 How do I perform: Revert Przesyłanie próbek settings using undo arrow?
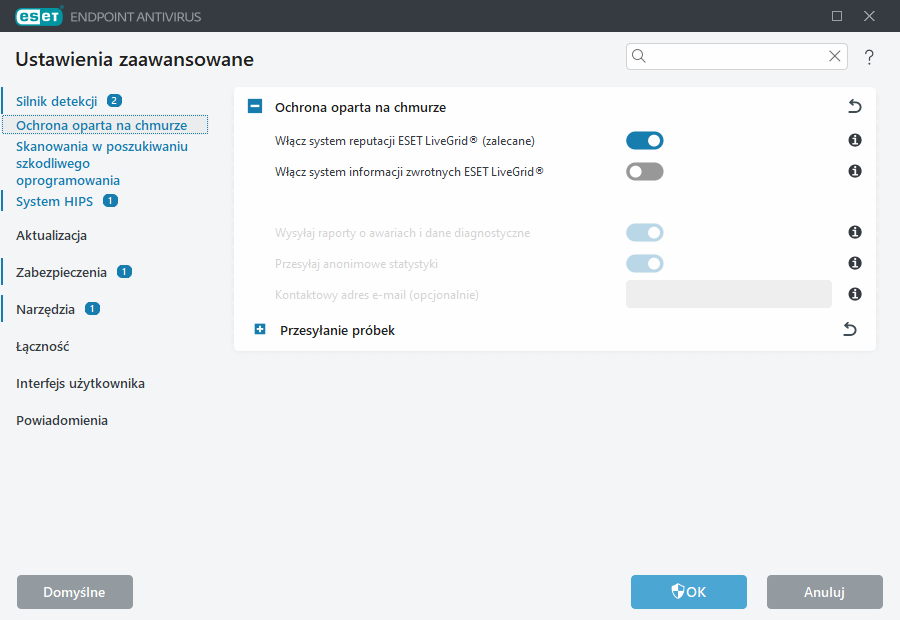pos(850,328)
